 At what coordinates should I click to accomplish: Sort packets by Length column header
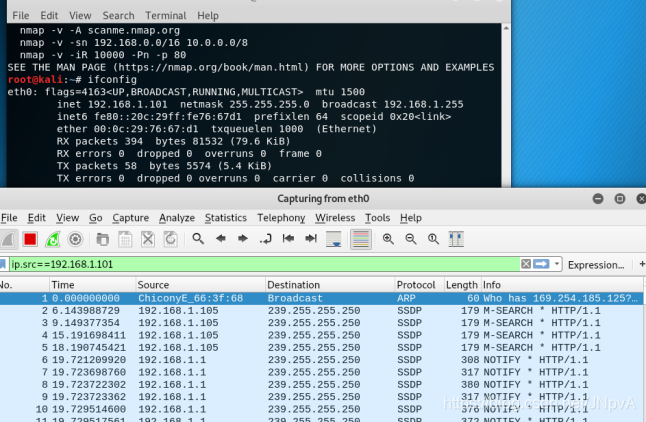click(462, 285)
